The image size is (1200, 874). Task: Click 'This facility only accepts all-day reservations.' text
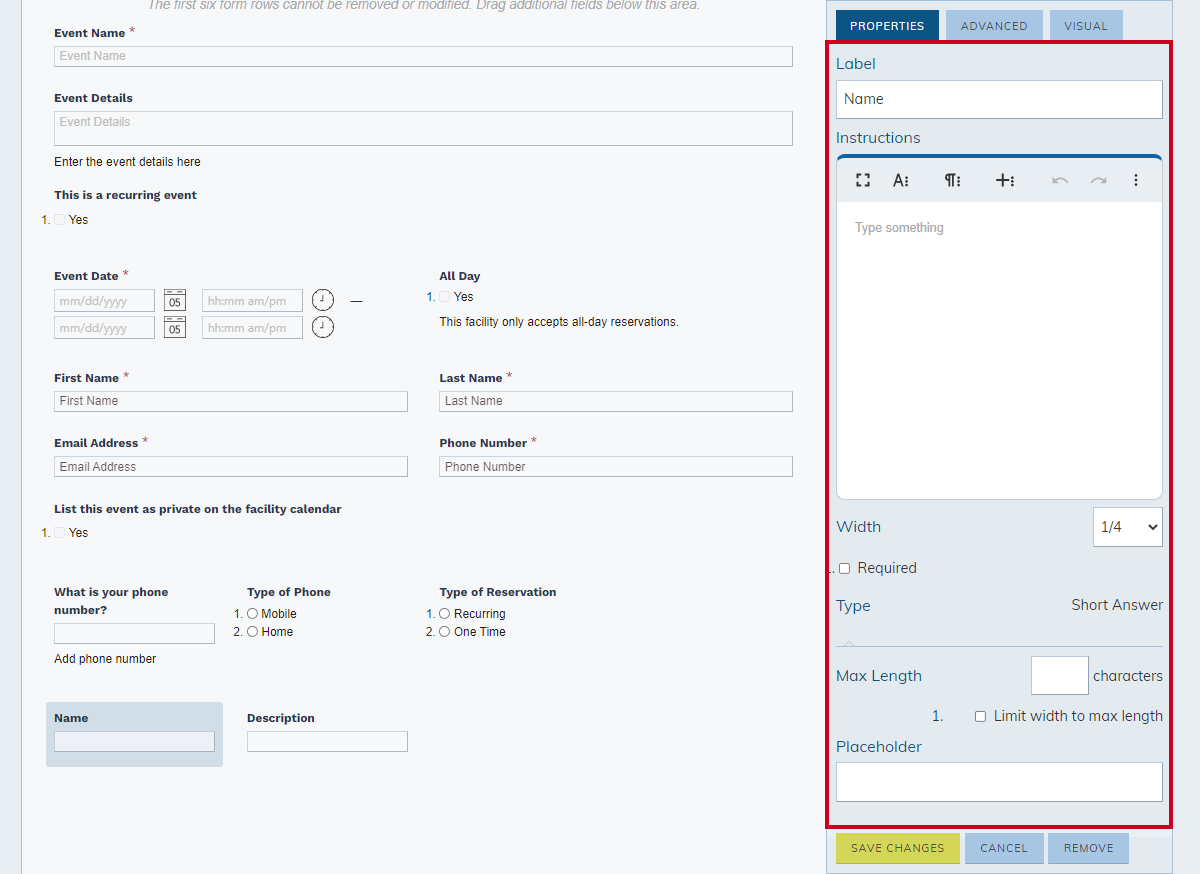tap(559, 322)
